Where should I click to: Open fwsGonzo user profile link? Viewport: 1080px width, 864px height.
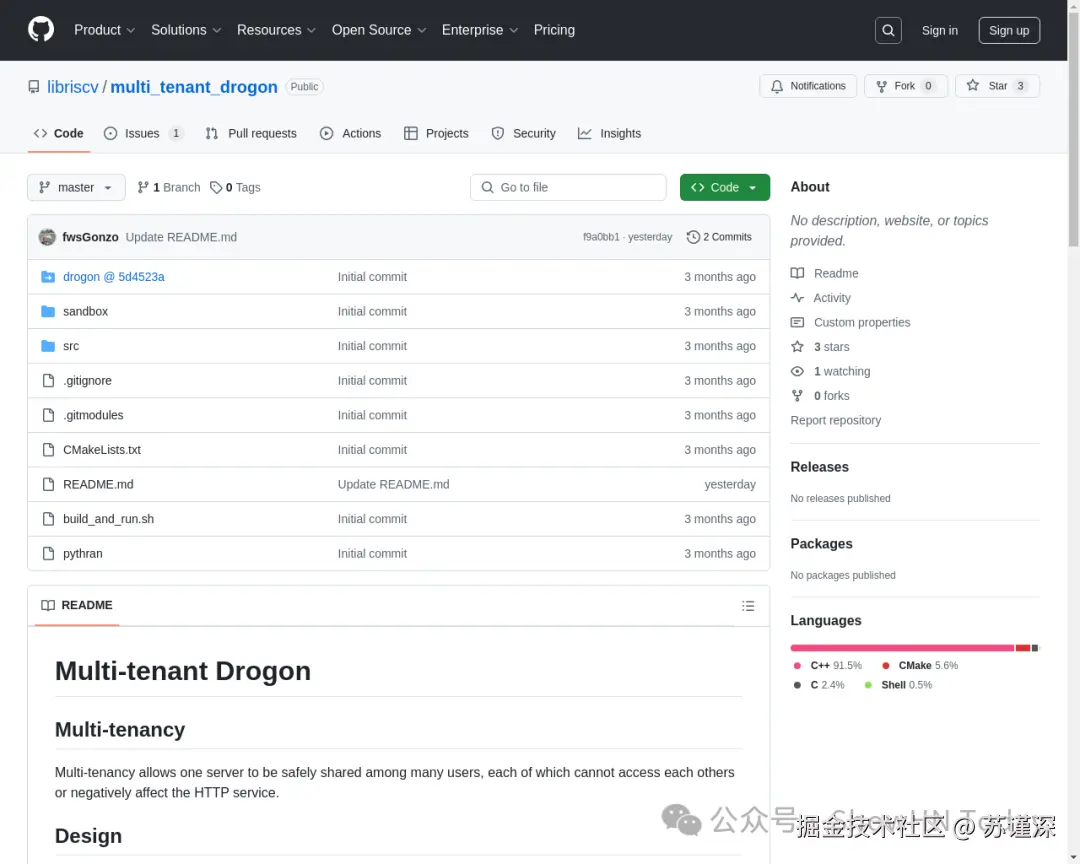coord(90,237)
